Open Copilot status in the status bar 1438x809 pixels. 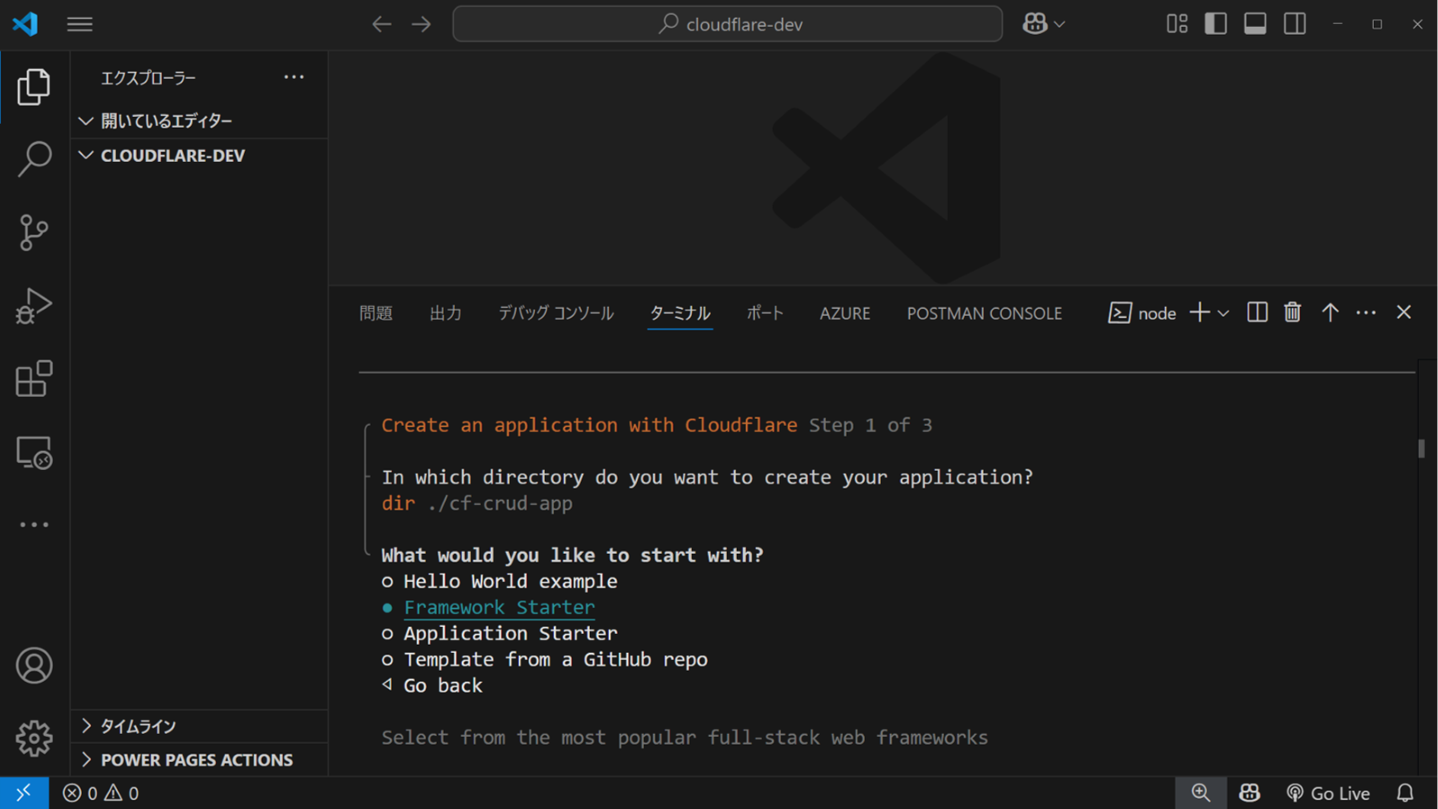click(x=1249, y=793)
